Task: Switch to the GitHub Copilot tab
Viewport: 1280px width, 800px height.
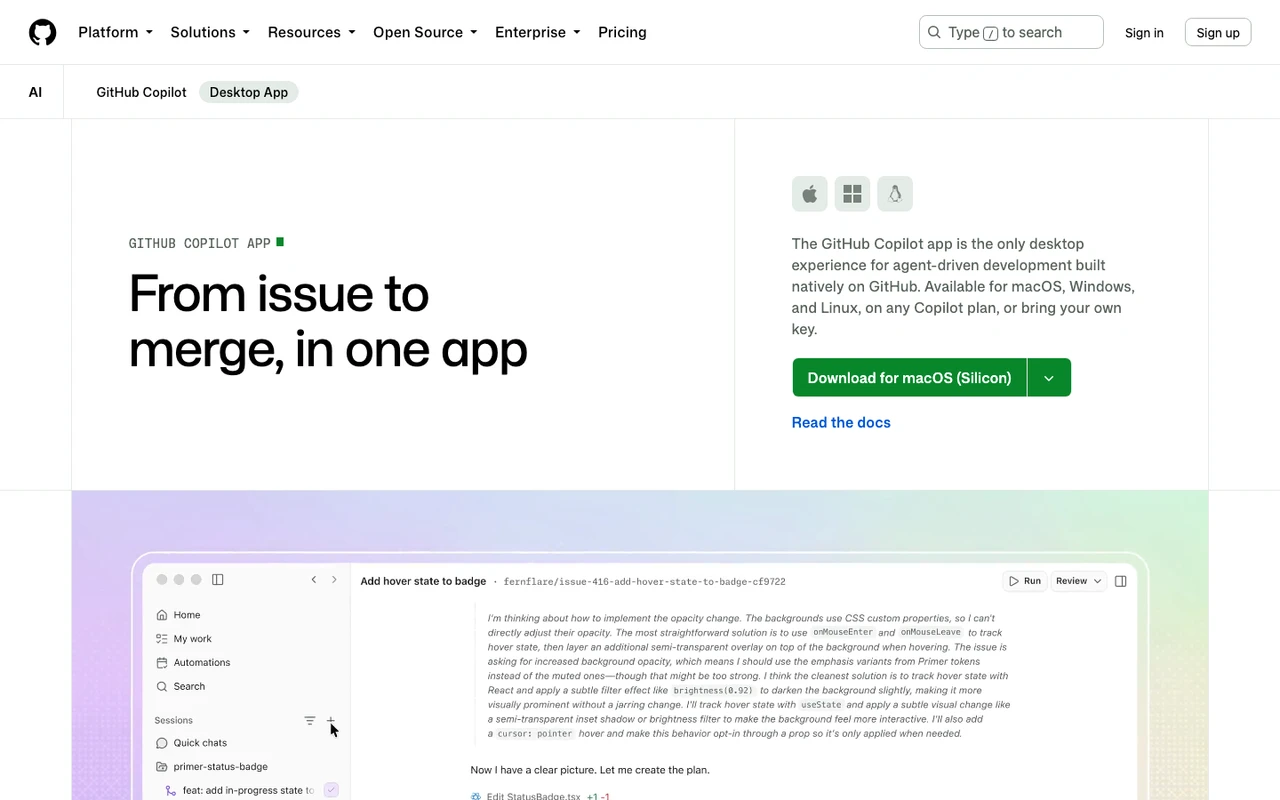Action: point(141,92)
